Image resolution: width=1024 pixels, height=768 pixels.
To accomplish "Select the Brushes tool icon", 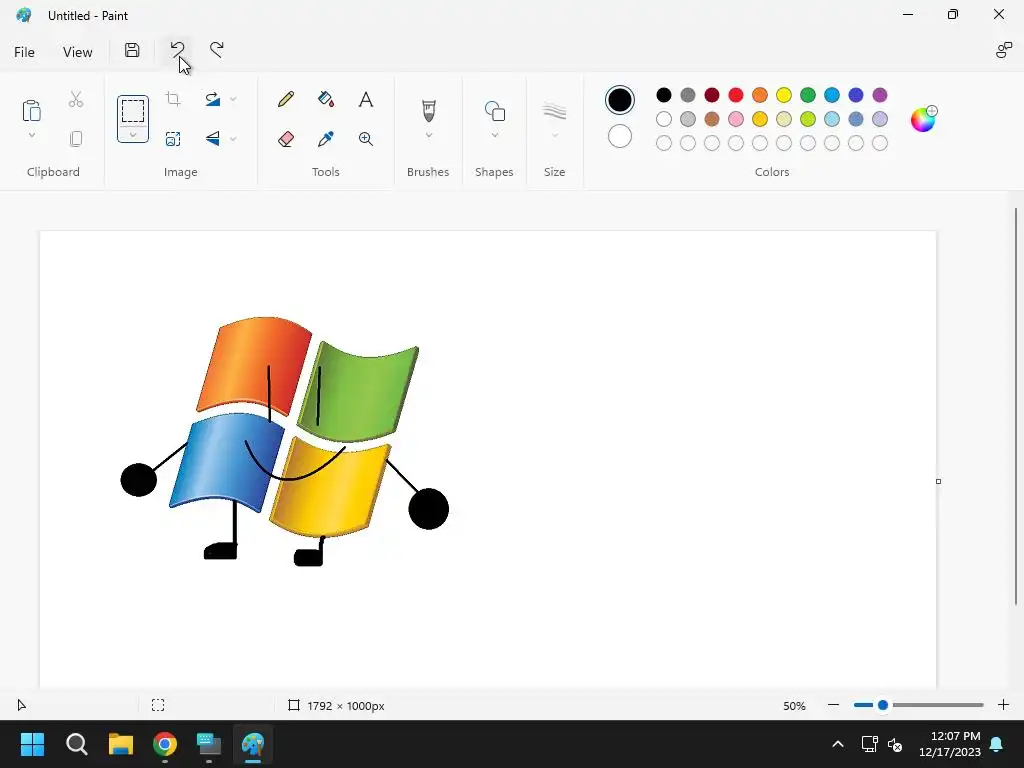I will coord(428,111).
